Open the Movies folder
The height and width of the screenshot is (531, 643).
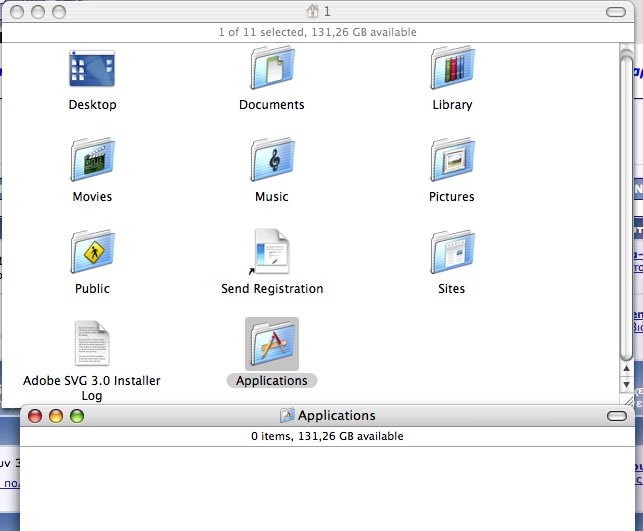tap(92, 161)
